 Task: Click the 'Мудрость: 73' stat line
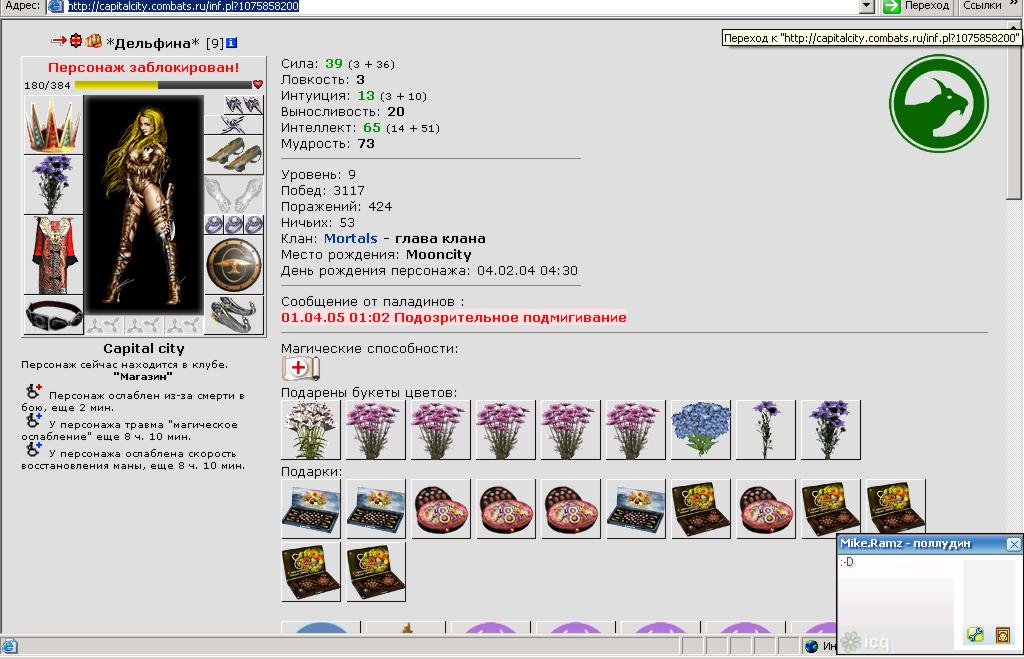(328, 144)
